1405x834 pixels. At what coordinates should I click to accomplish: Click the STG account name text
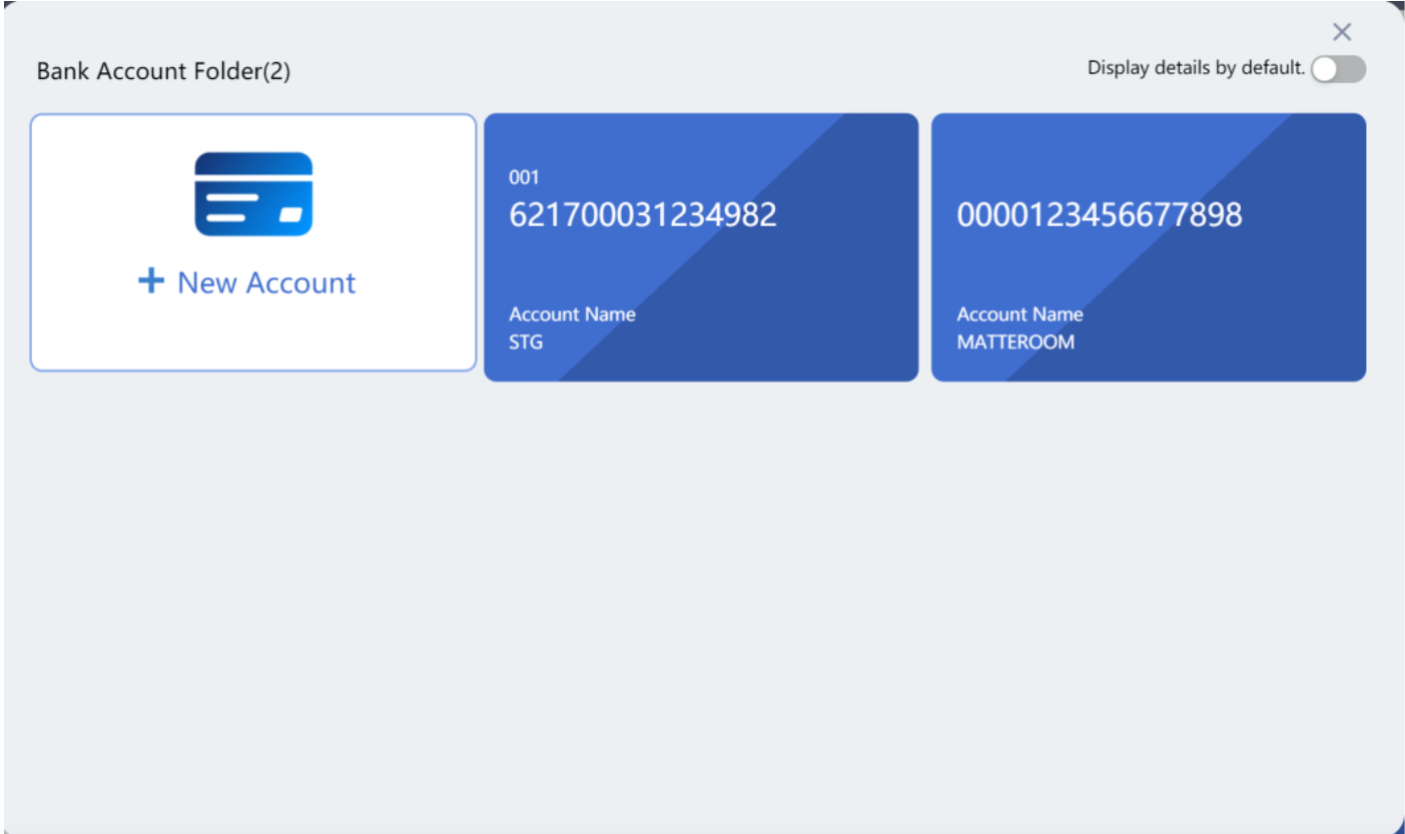point(526,342)
